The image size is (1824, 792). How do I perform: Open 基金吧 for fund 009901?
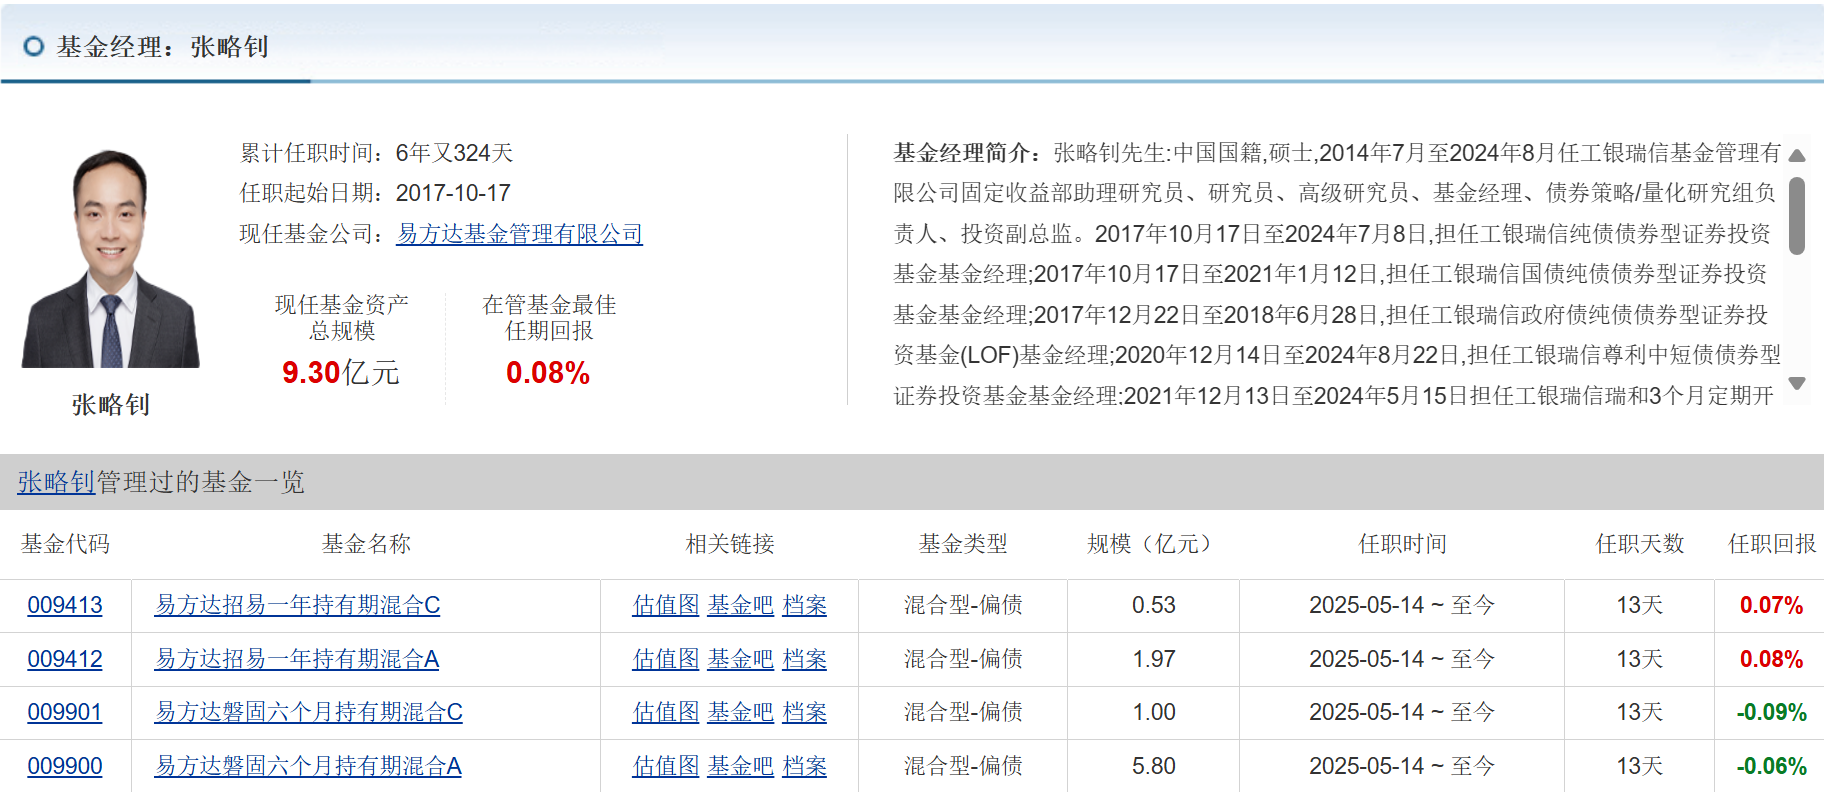741,712
